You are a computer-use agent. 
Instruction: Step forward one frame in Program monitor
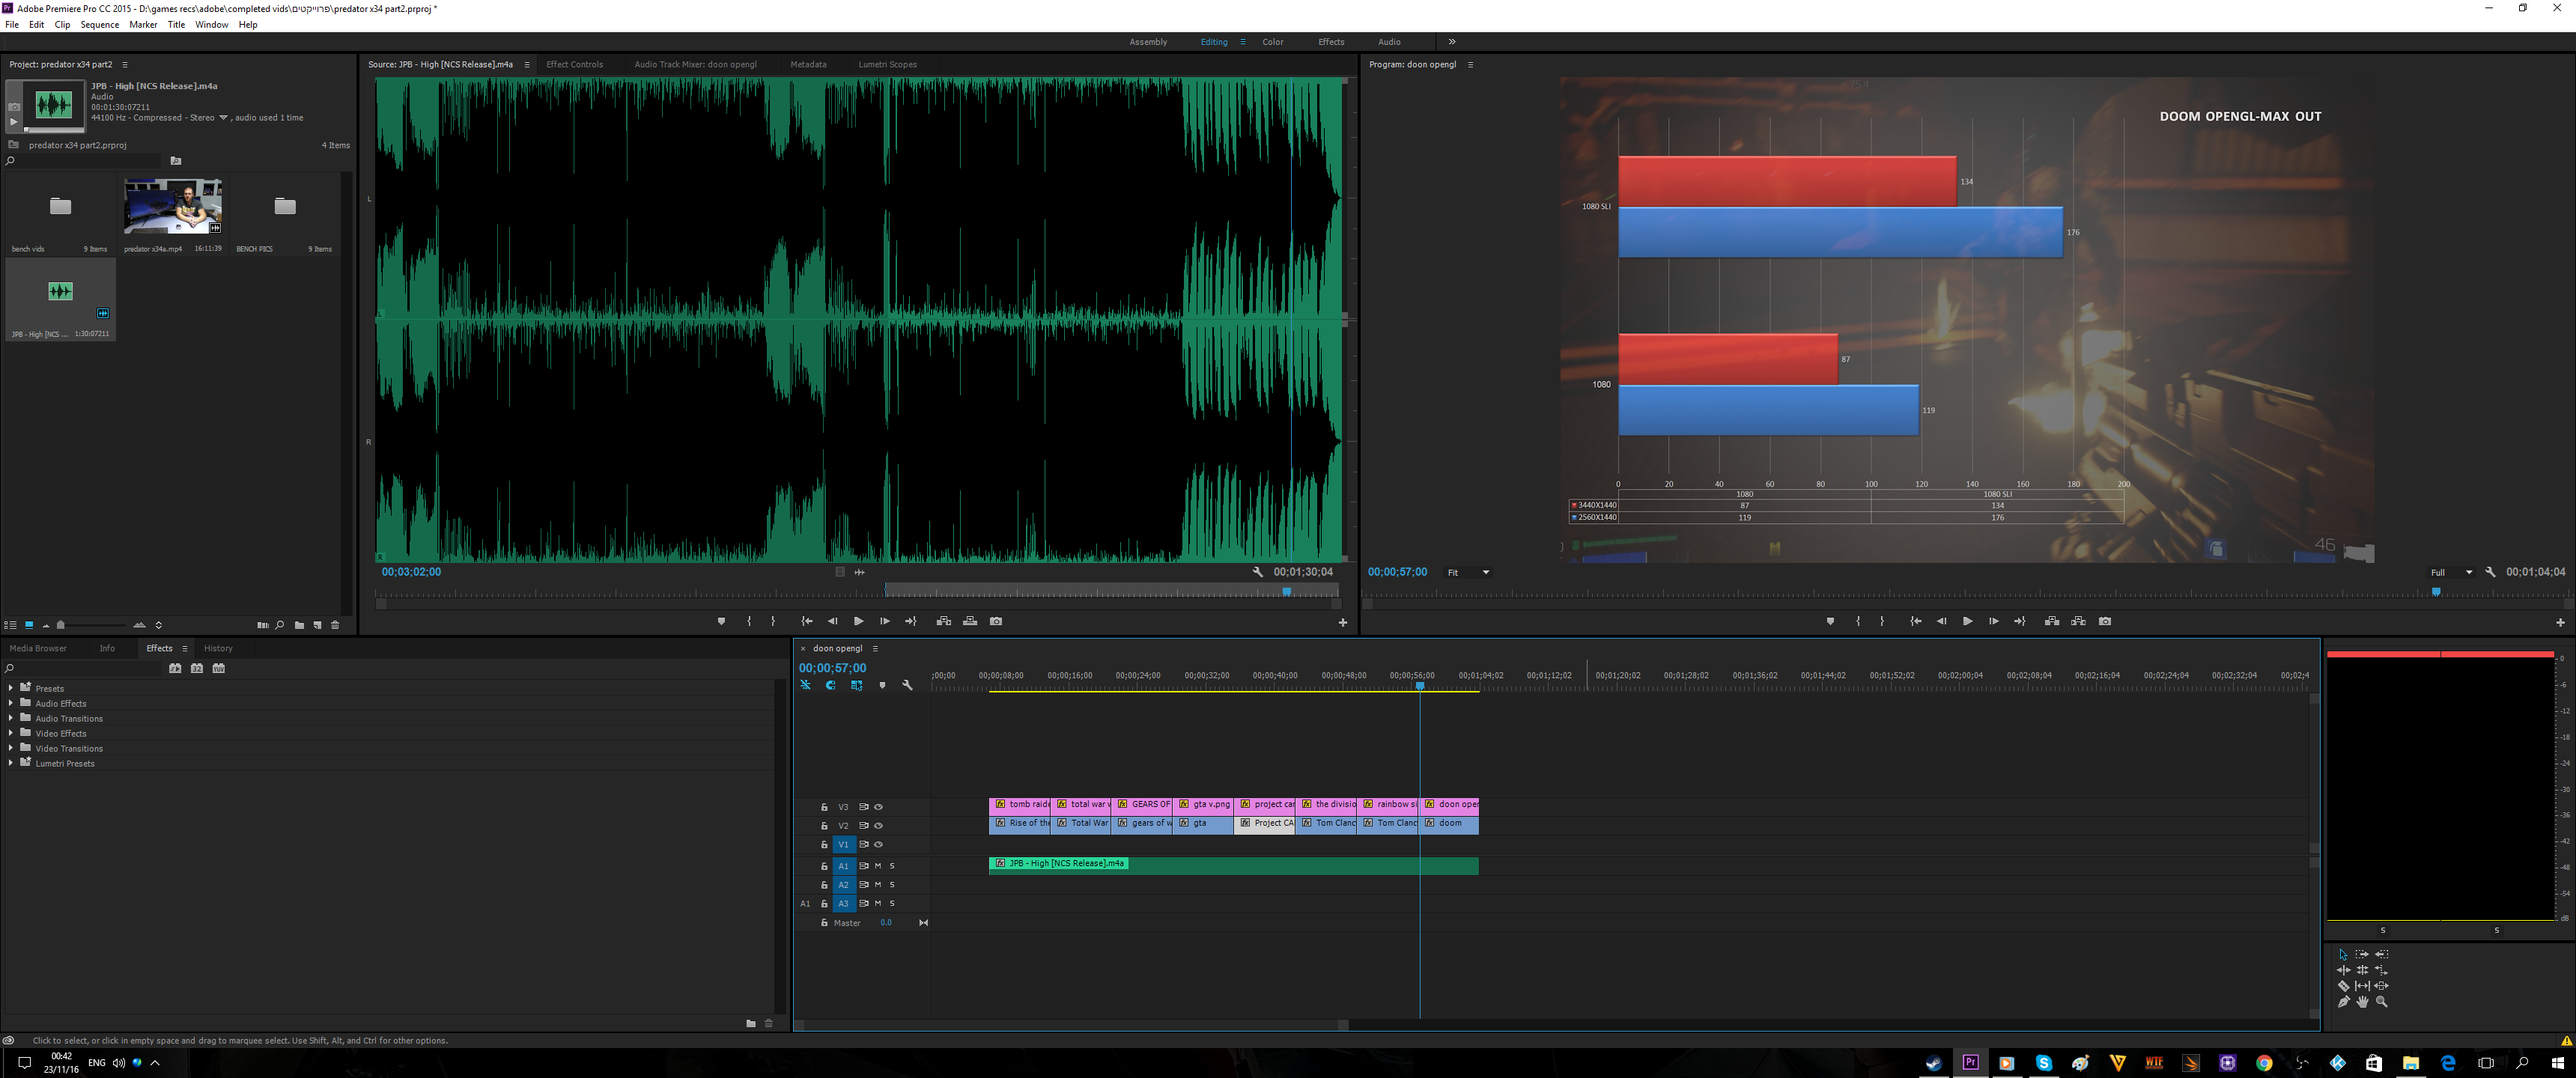(x=1993, y=621)
